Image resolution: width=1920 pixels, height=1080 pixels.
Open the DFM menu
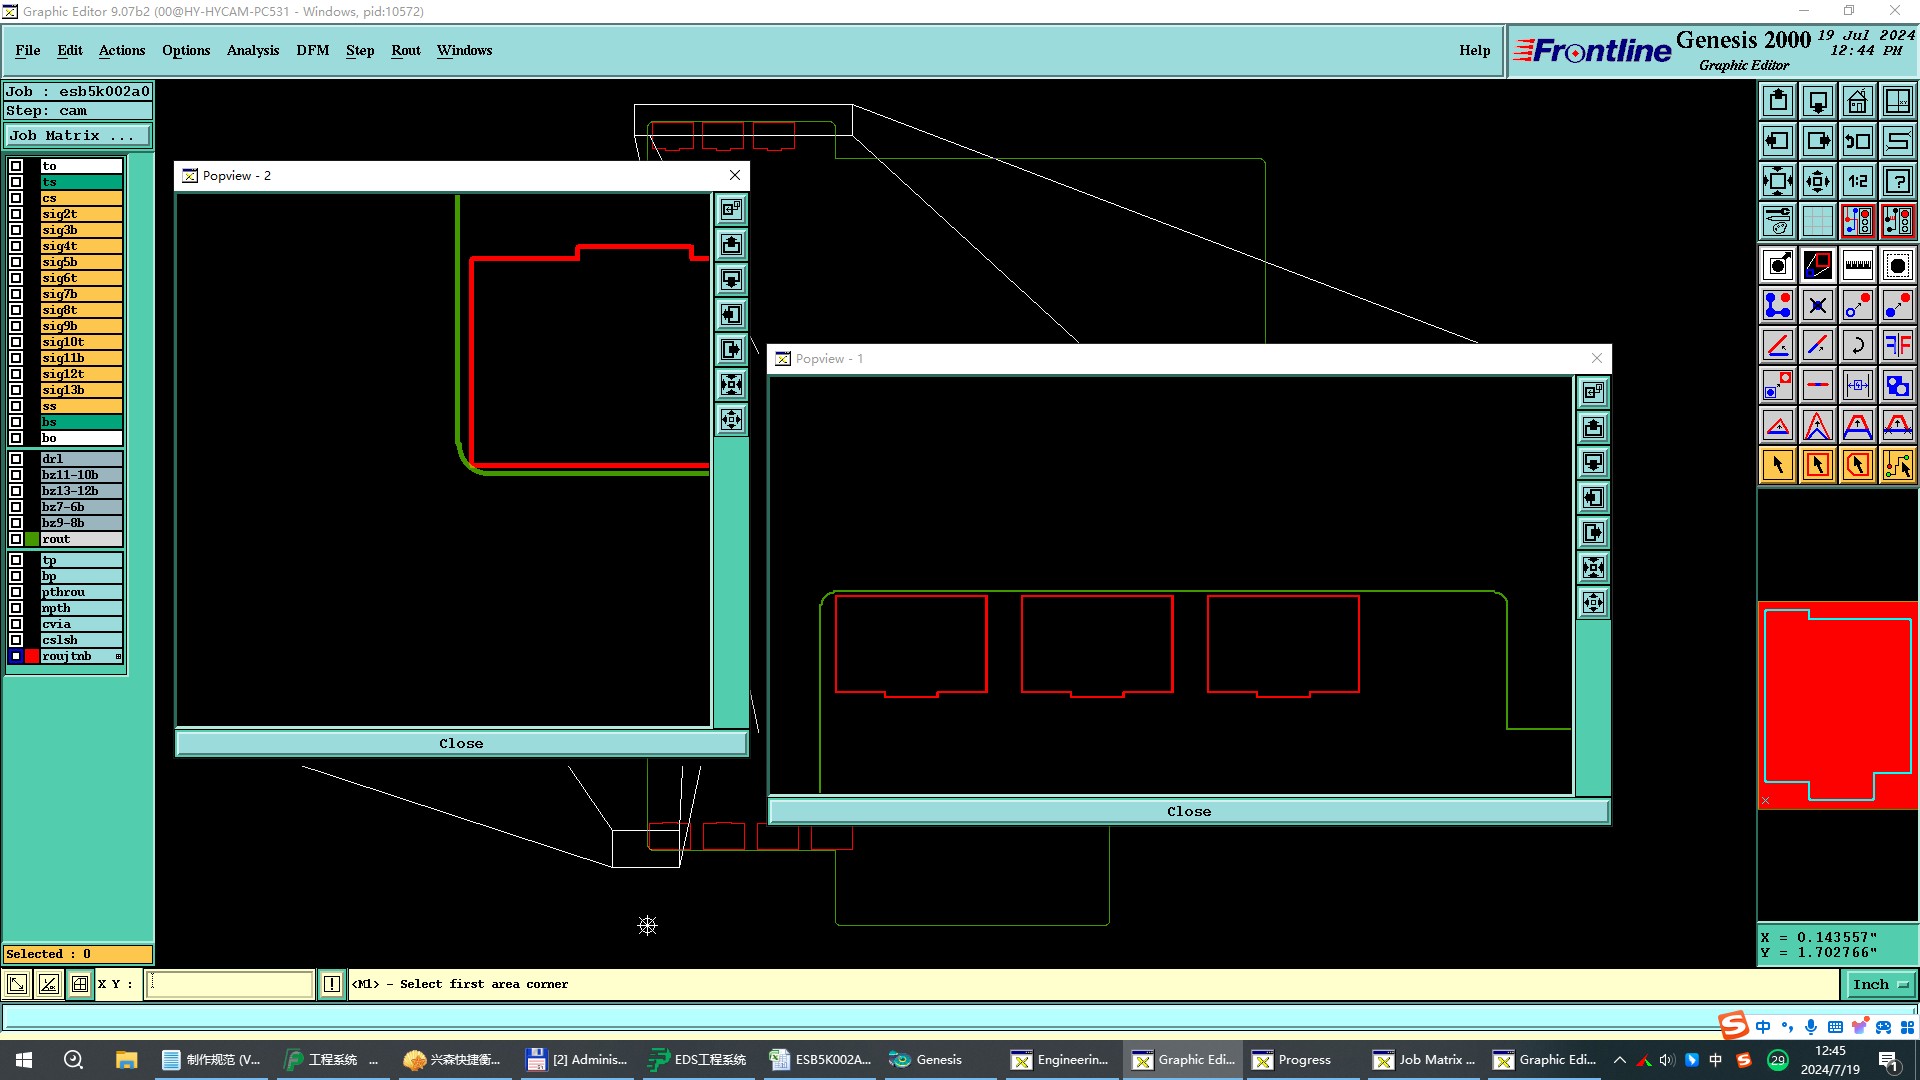312,51
